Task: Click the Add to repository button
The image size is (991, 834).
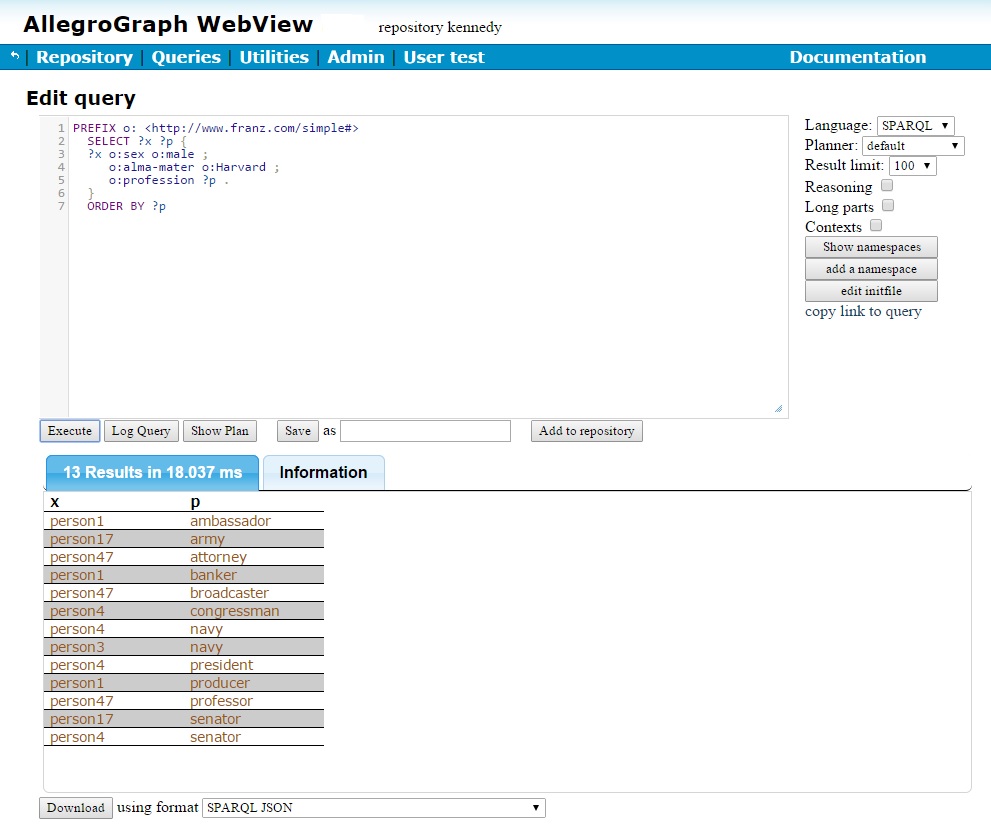Action: (586, 431)
